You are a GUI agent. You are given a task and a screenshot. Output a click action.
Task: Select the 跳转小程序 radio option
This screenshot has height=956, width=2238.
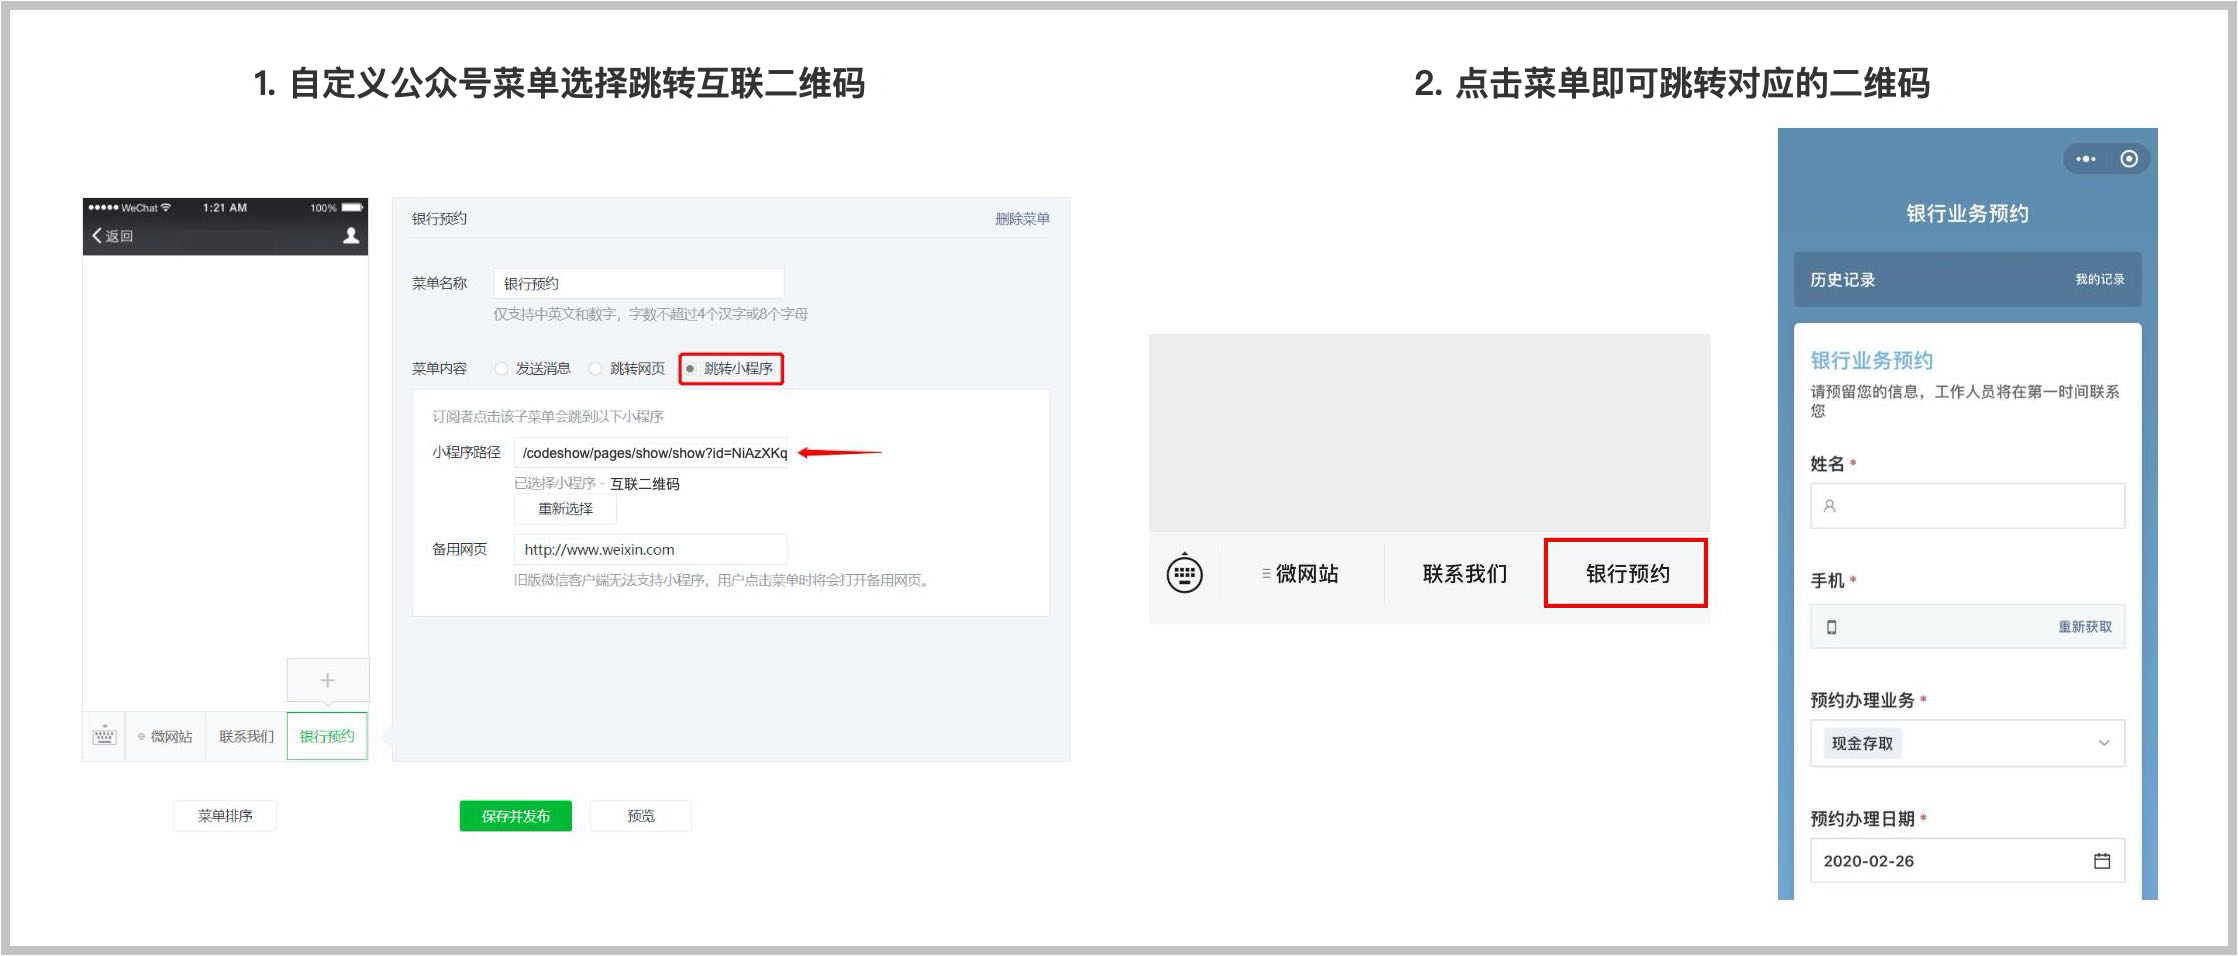(x=691, y=369)
